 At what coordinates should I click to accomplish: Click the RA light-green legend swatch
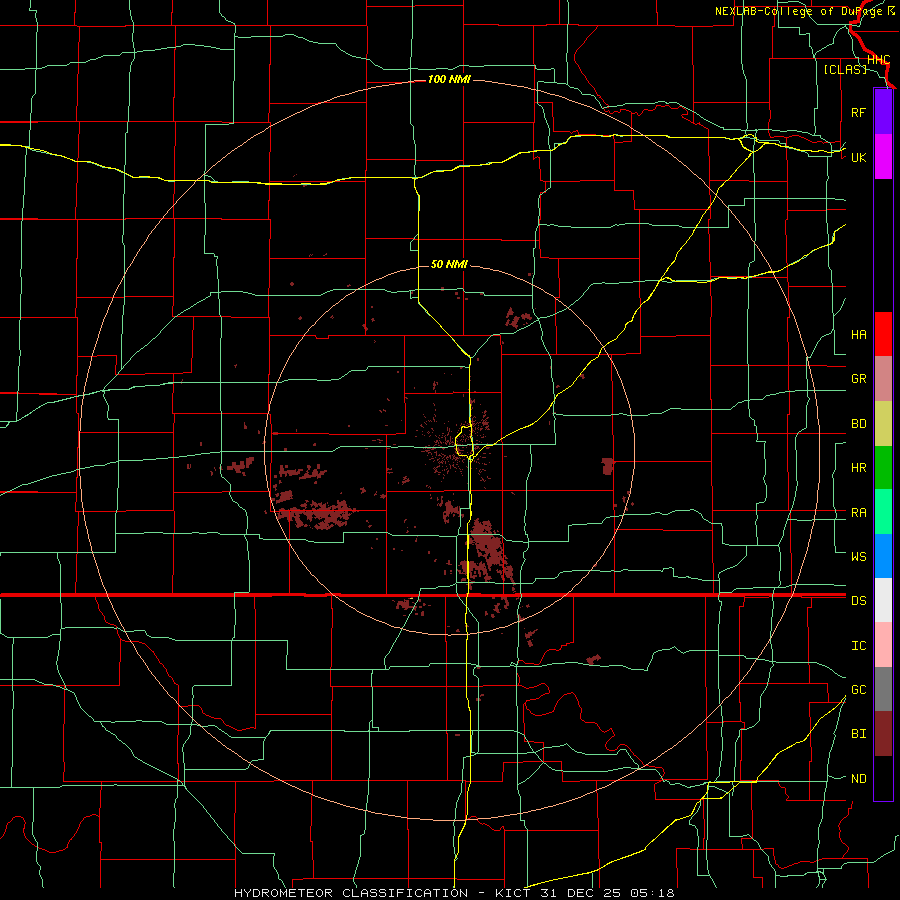(x=883, y=512)
